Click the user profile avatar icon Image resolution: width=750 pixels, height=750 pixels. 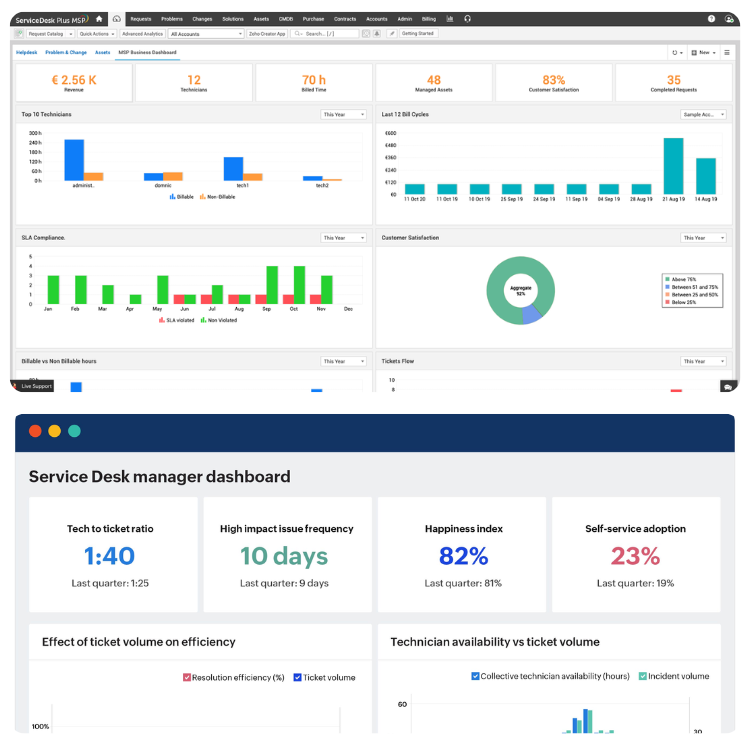(x=729, y=18)
